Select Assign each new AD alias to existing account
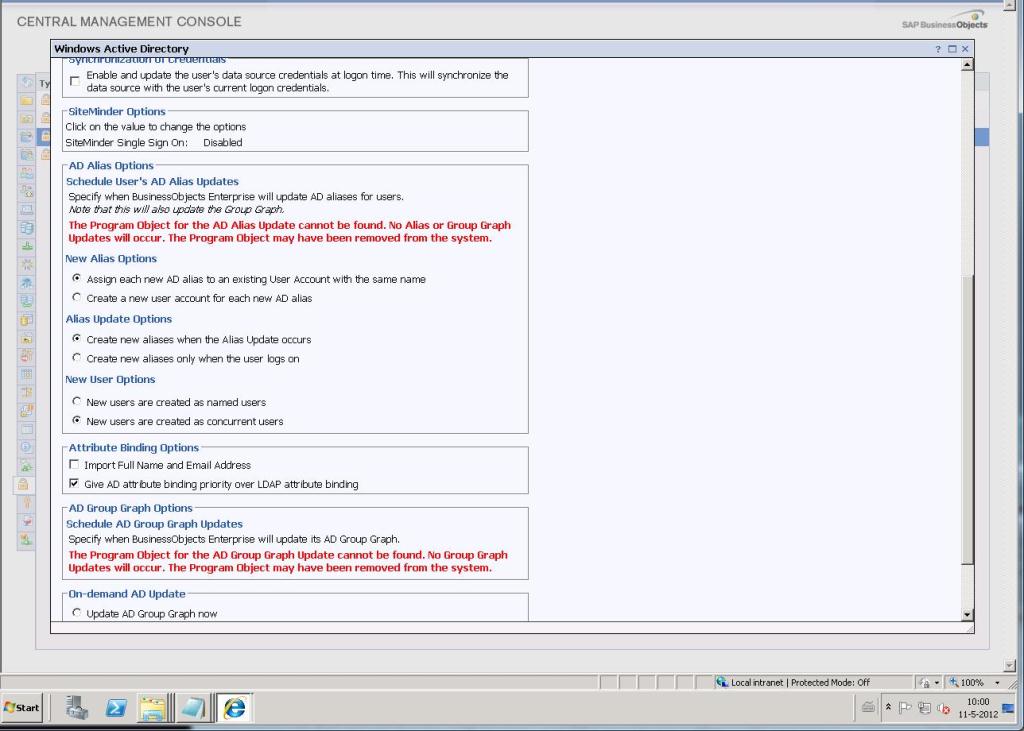Viewport: 1024px width, 731px height. pyautogui.click(x=76, y=278)
